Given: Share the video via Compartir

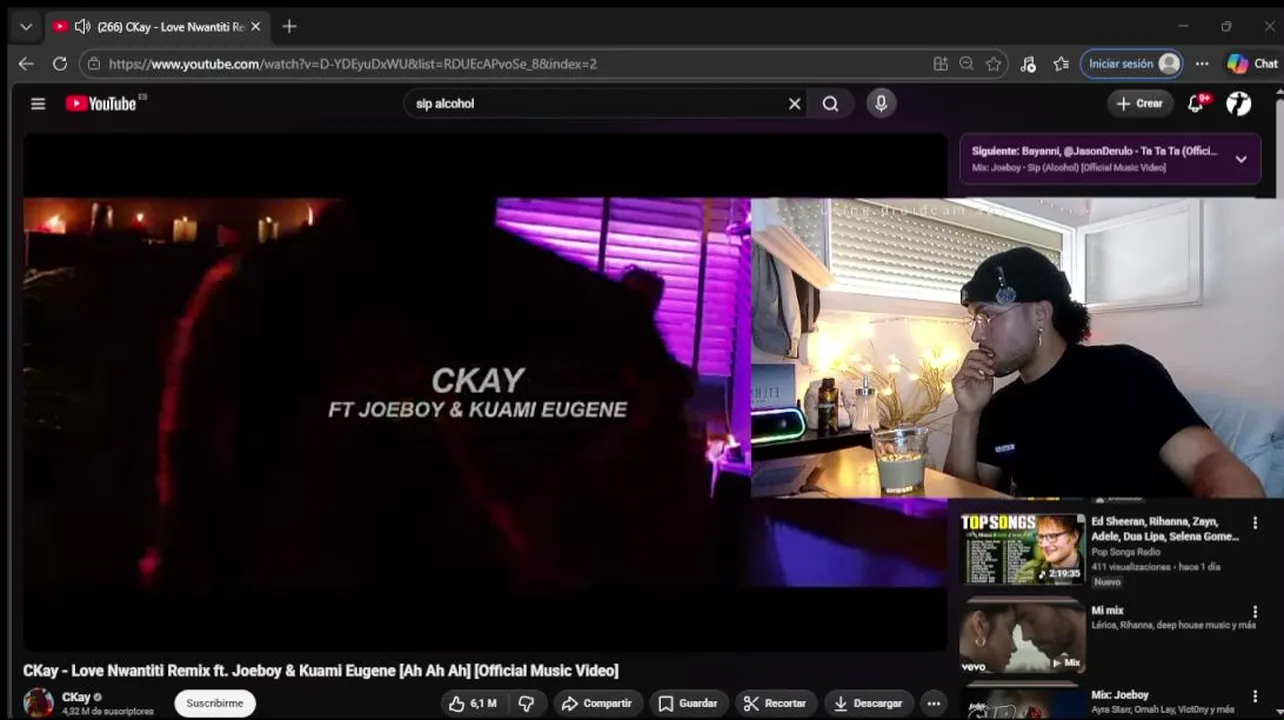Looking at the screenshot, I should (x=597, y=703).
